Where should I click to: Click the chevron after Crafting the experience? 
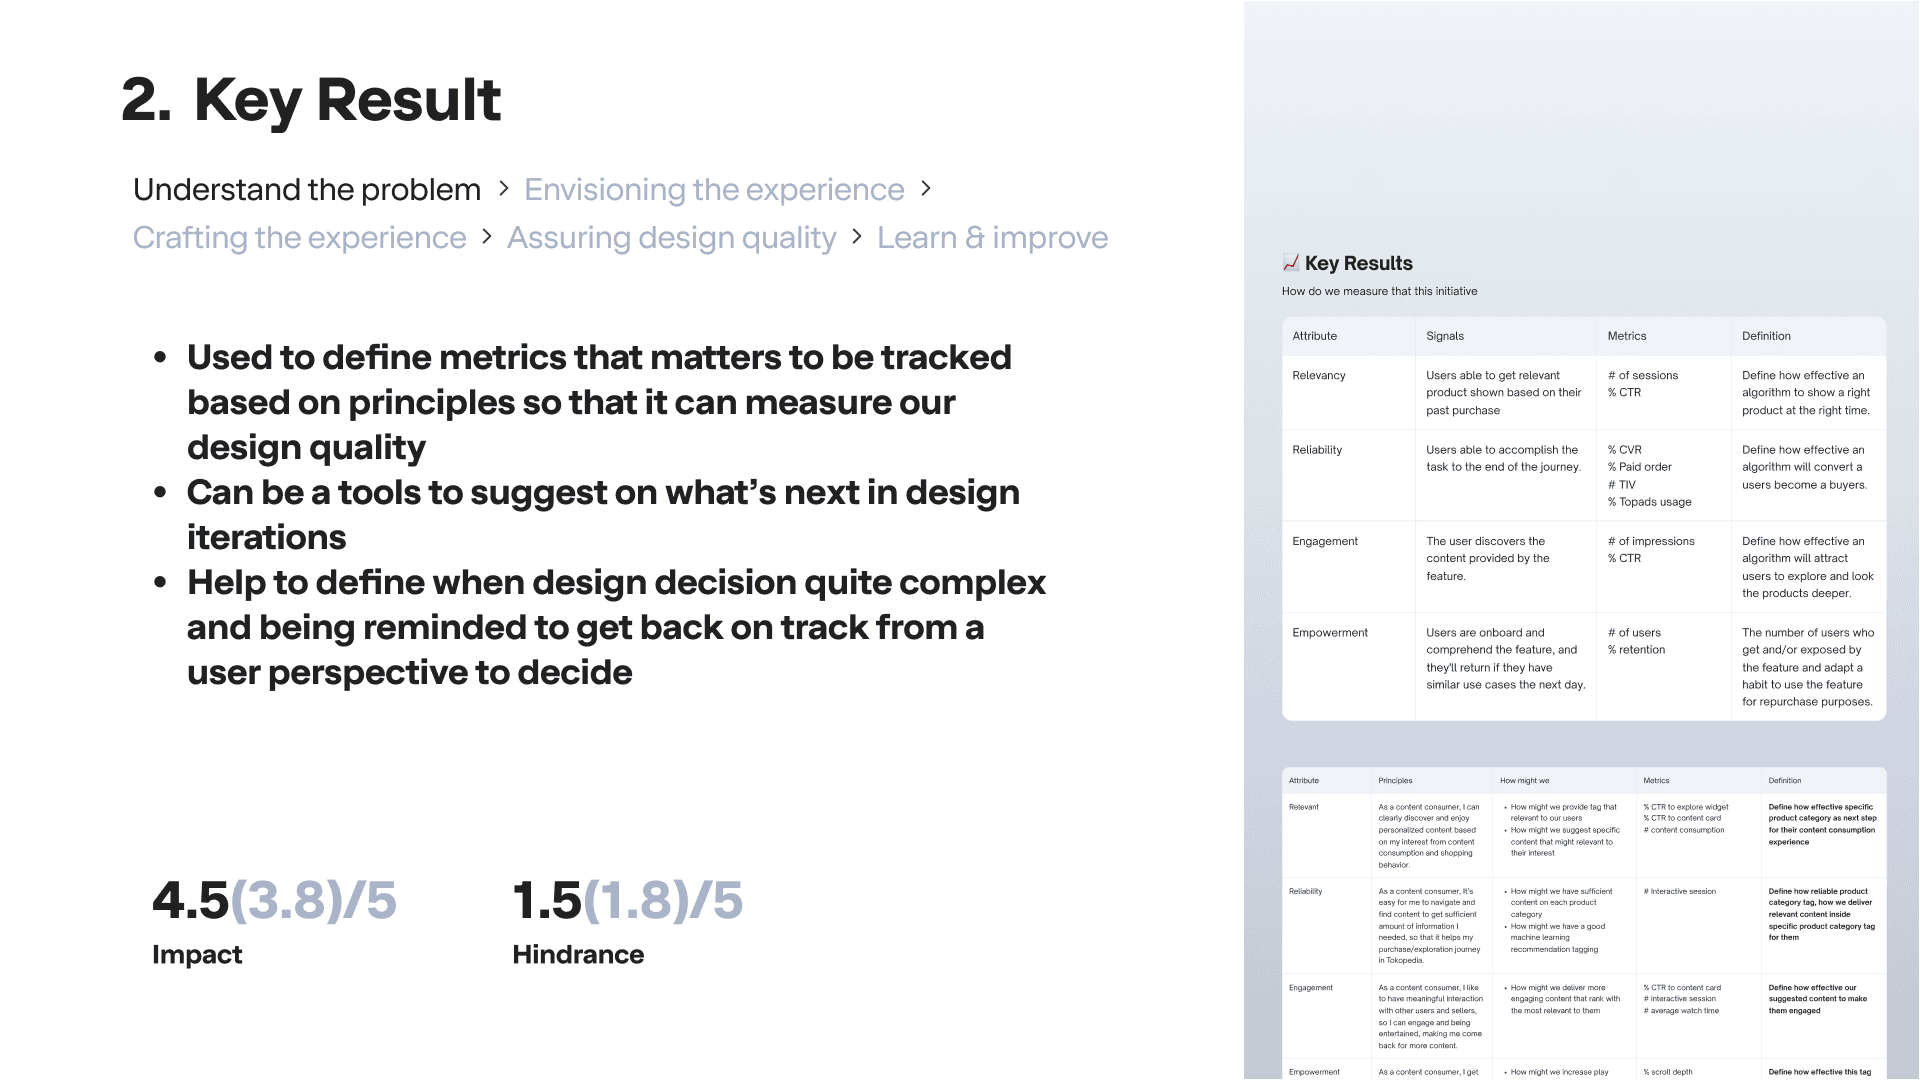(487, 236)
